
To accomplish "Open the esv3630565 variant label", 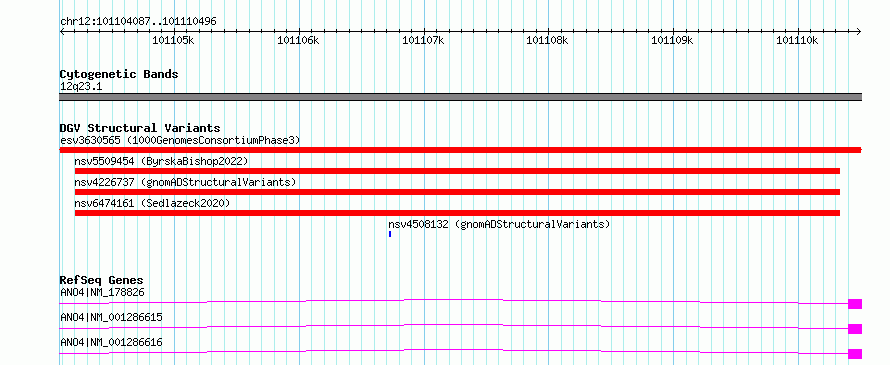I will (180, 140).
